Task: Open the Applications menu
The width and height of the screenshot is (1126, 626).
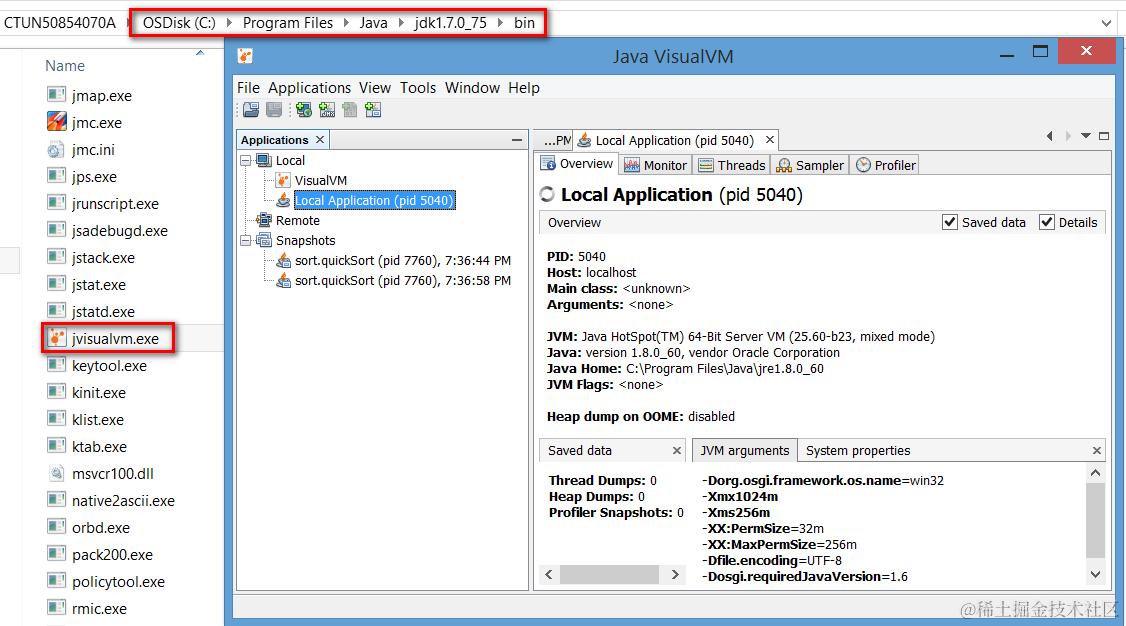Action: 310,88
